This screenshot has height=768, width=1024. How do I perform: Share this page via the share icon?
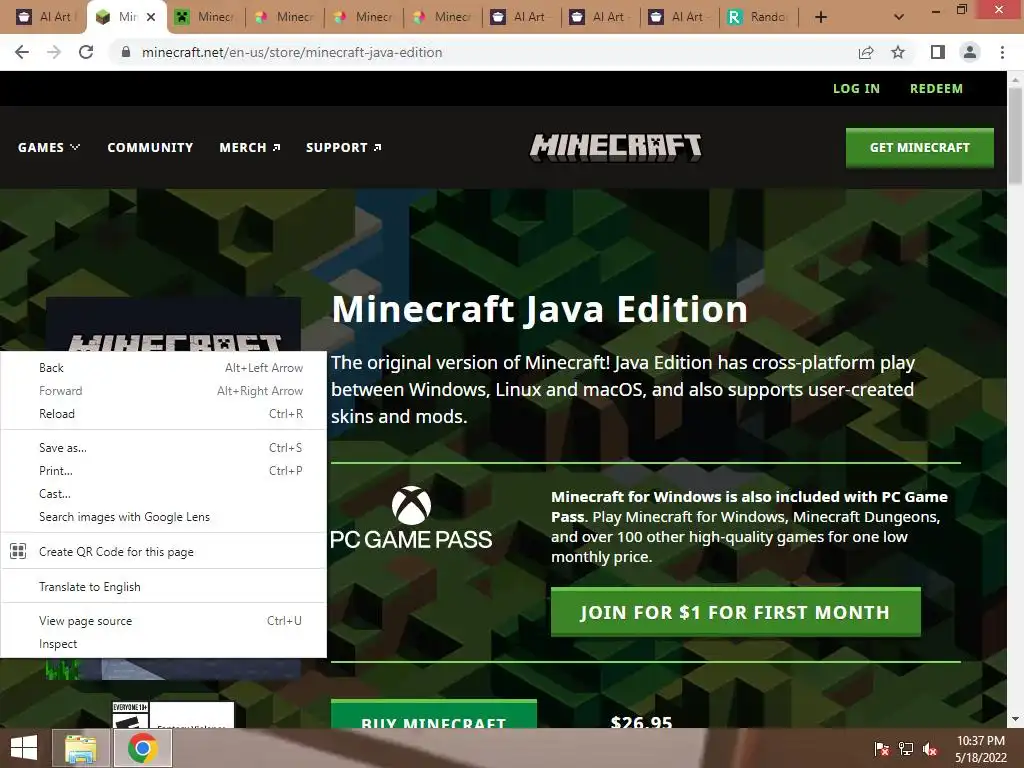866,52
